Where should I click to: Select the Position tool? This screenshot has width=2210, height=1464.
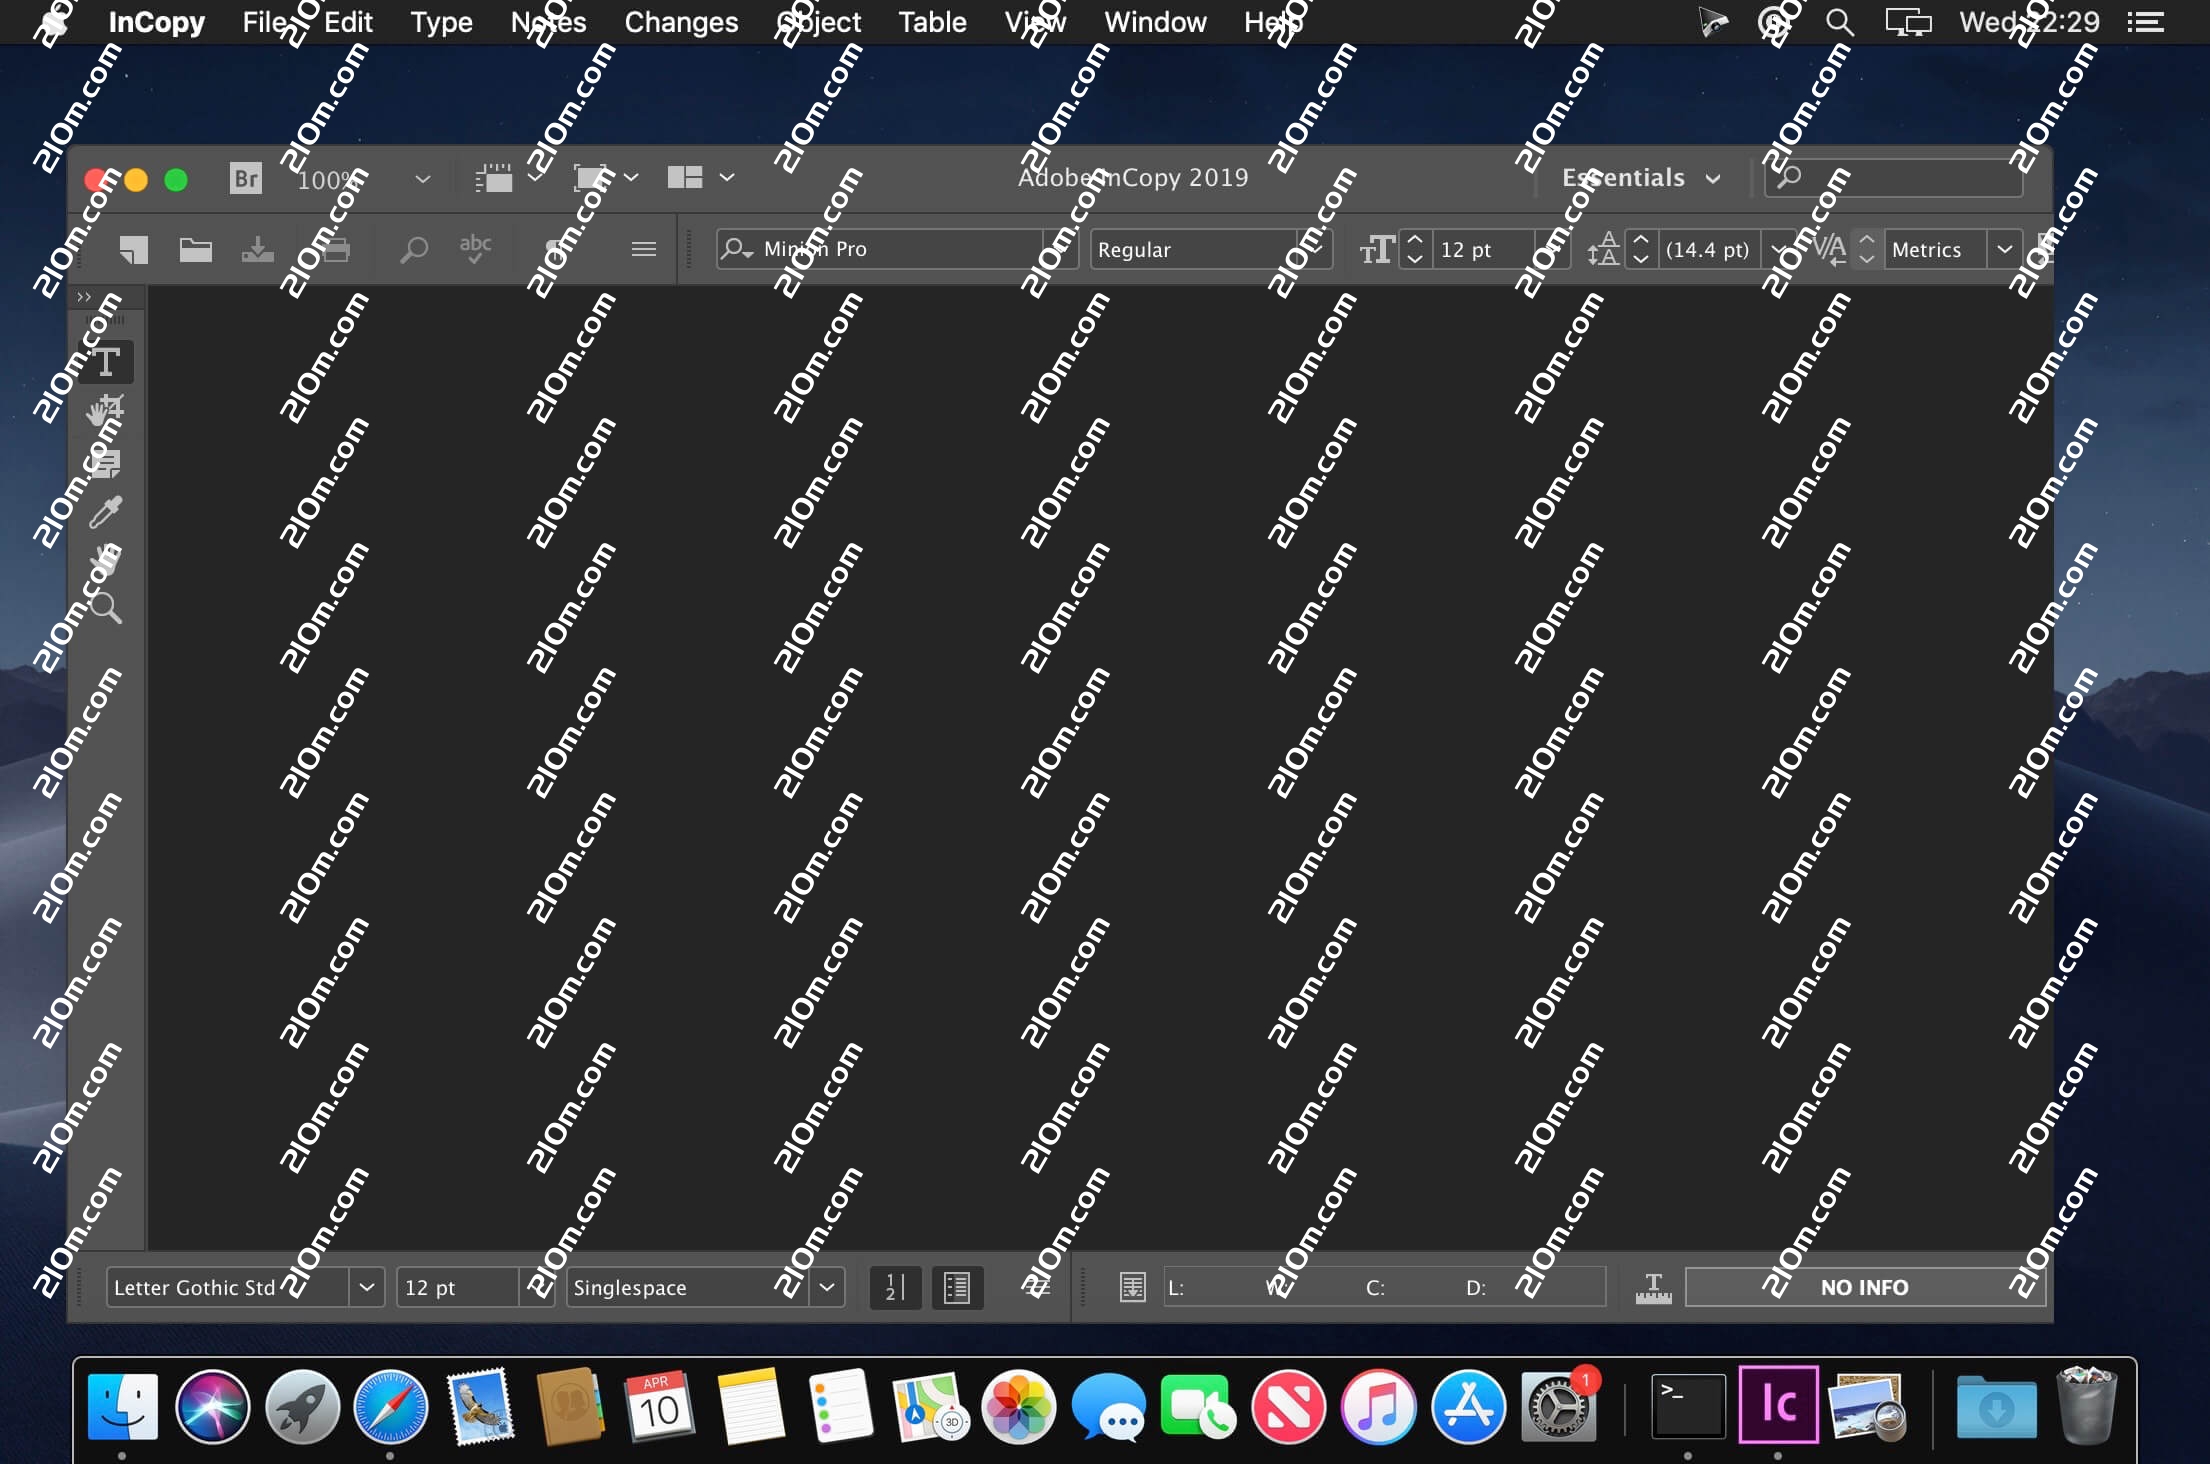coord(106,410)
